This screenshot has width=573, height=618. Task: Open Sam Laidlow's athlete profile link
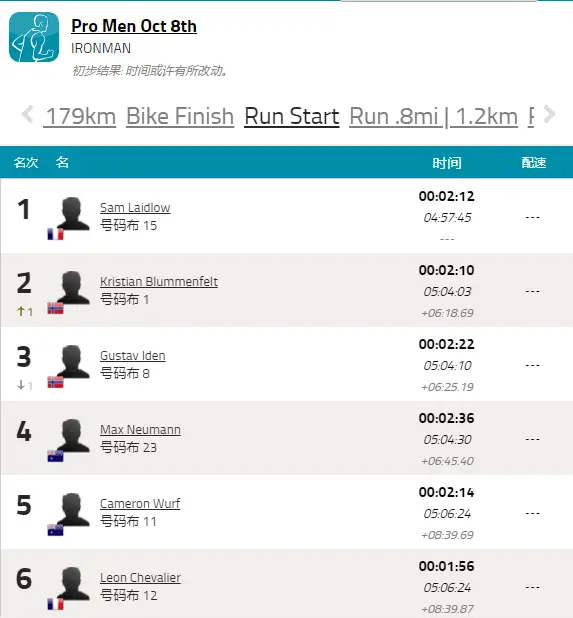click(135, 207)
